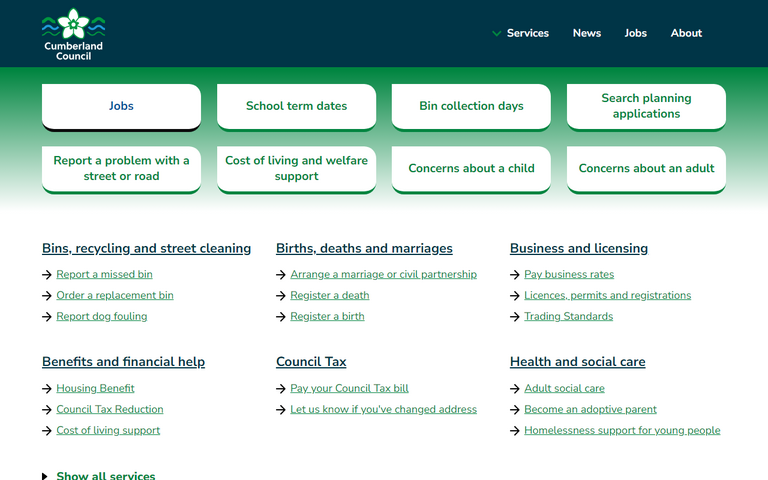Open Births, deaths and marriages heading
Screen dimensions: 768x480
point(364,248)
